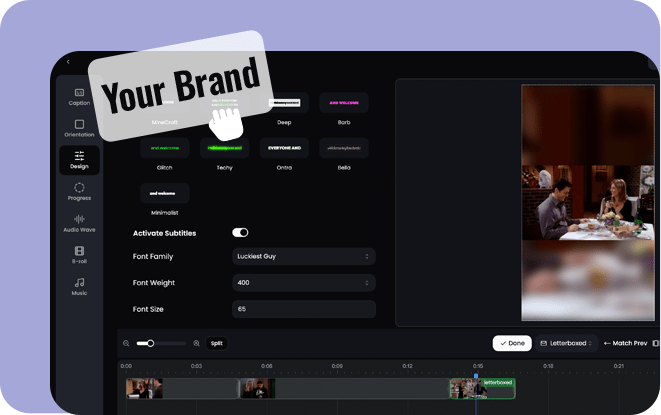Open the Audio Wave panel

tap(79, 223)
